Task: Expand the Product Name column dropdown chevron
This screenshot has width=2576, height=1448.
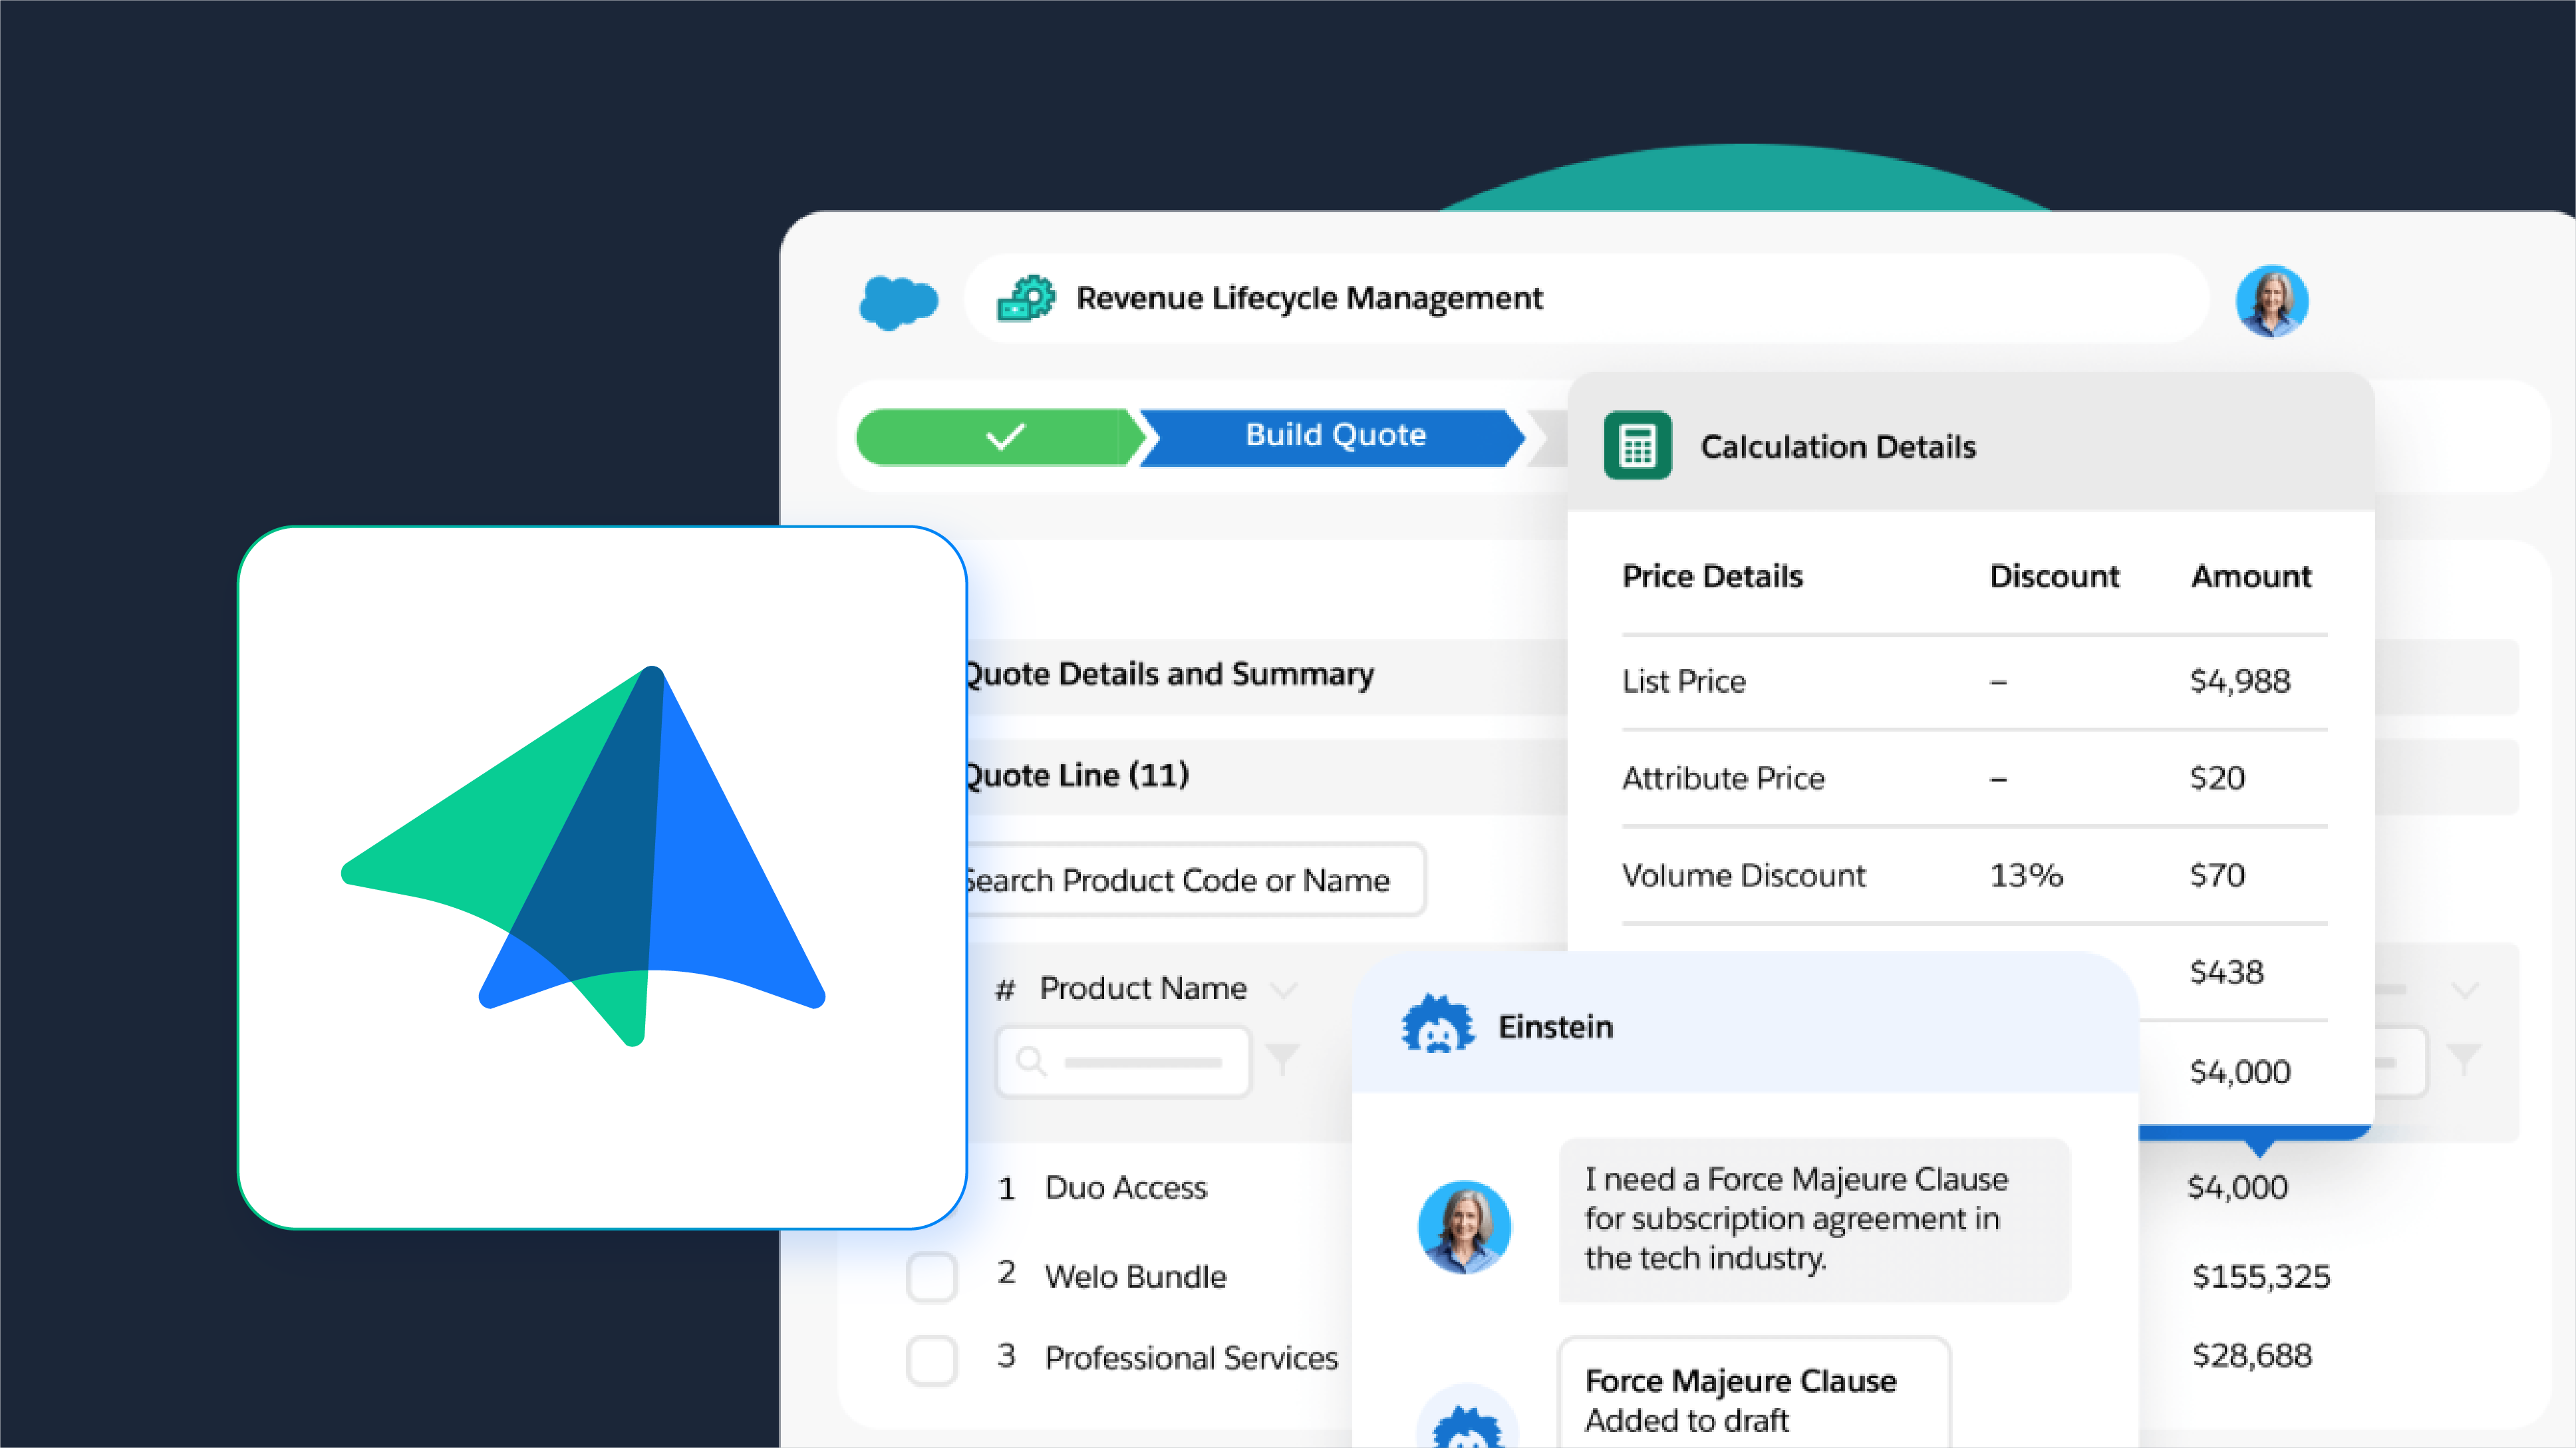Action: (x=1283, y=990)
